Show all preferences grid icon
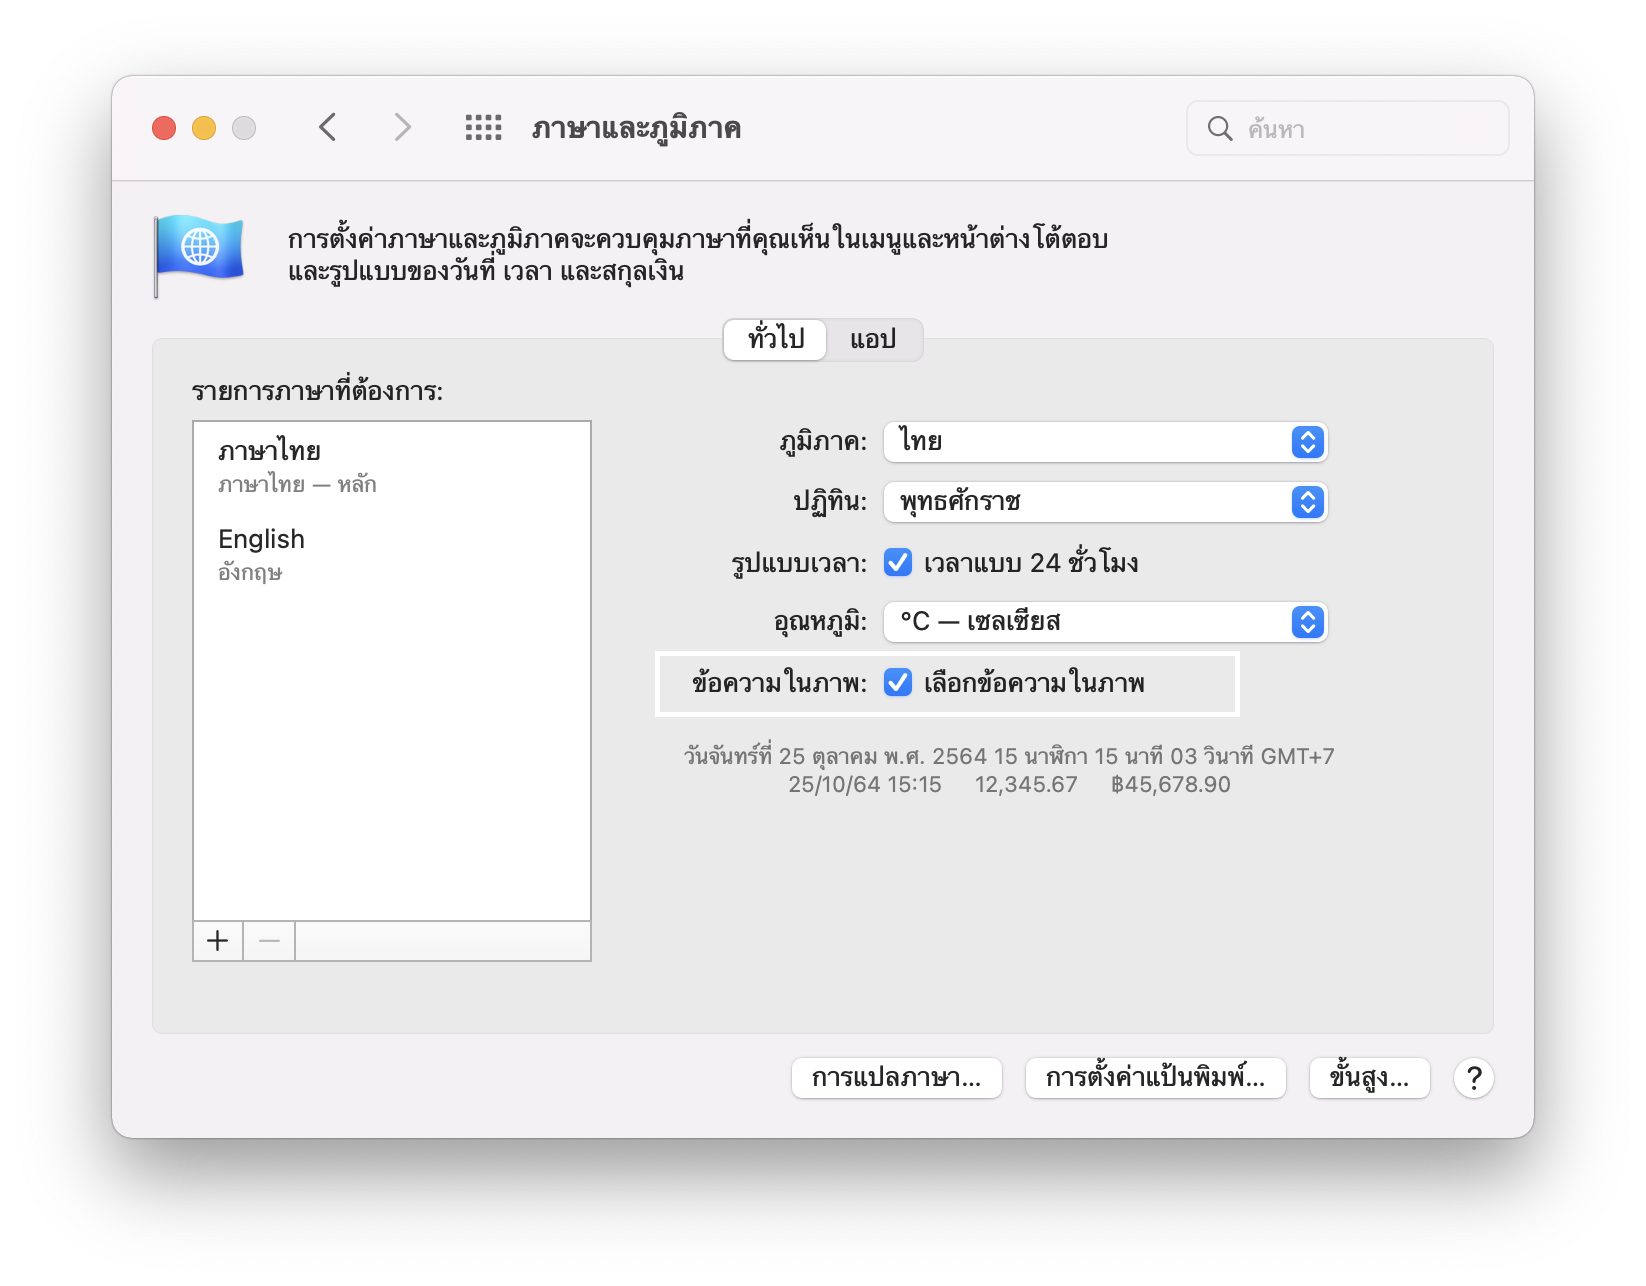This screenshot has height=1286, width=1646. click(x=483, y=128)
